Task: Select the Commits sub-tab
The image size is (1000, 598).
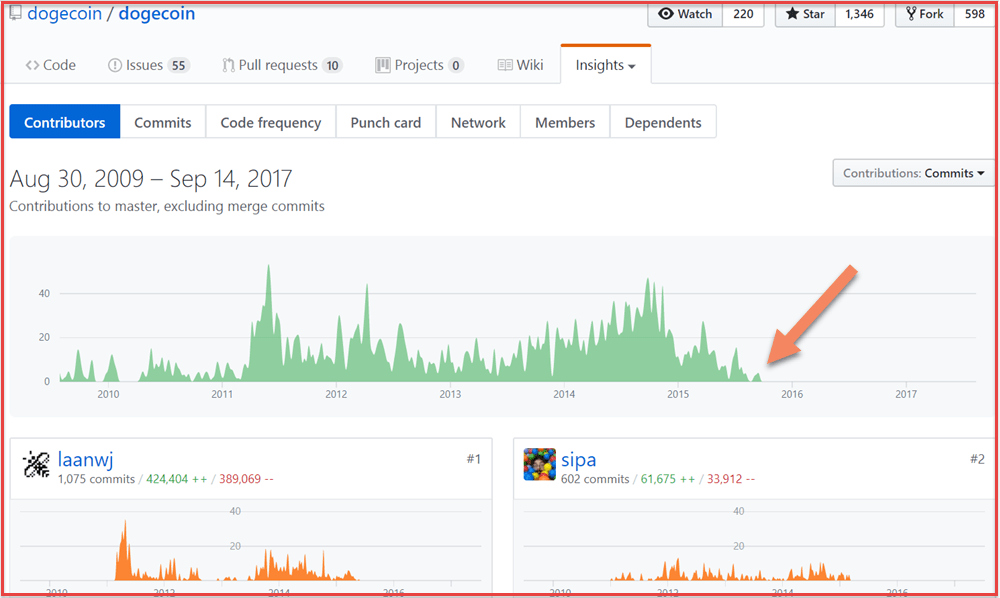Action: coord(163,122)
